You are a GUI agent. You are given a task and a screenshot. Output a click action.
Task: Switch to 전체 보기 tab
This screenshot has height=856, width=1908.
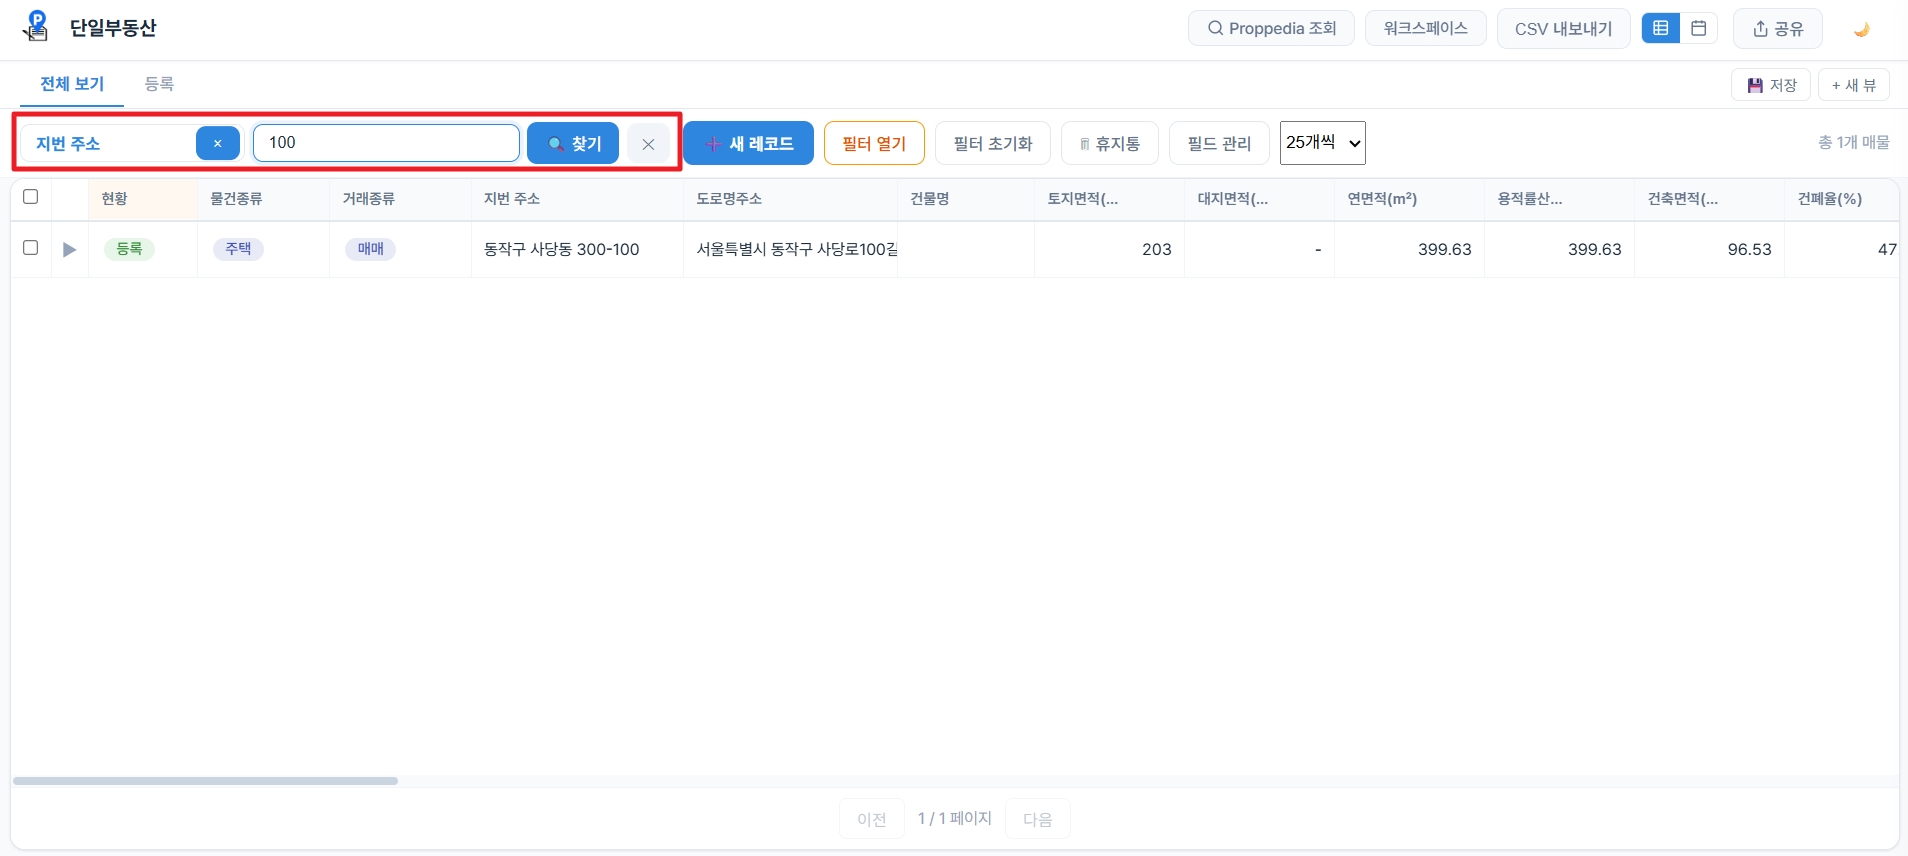[72, 84]
